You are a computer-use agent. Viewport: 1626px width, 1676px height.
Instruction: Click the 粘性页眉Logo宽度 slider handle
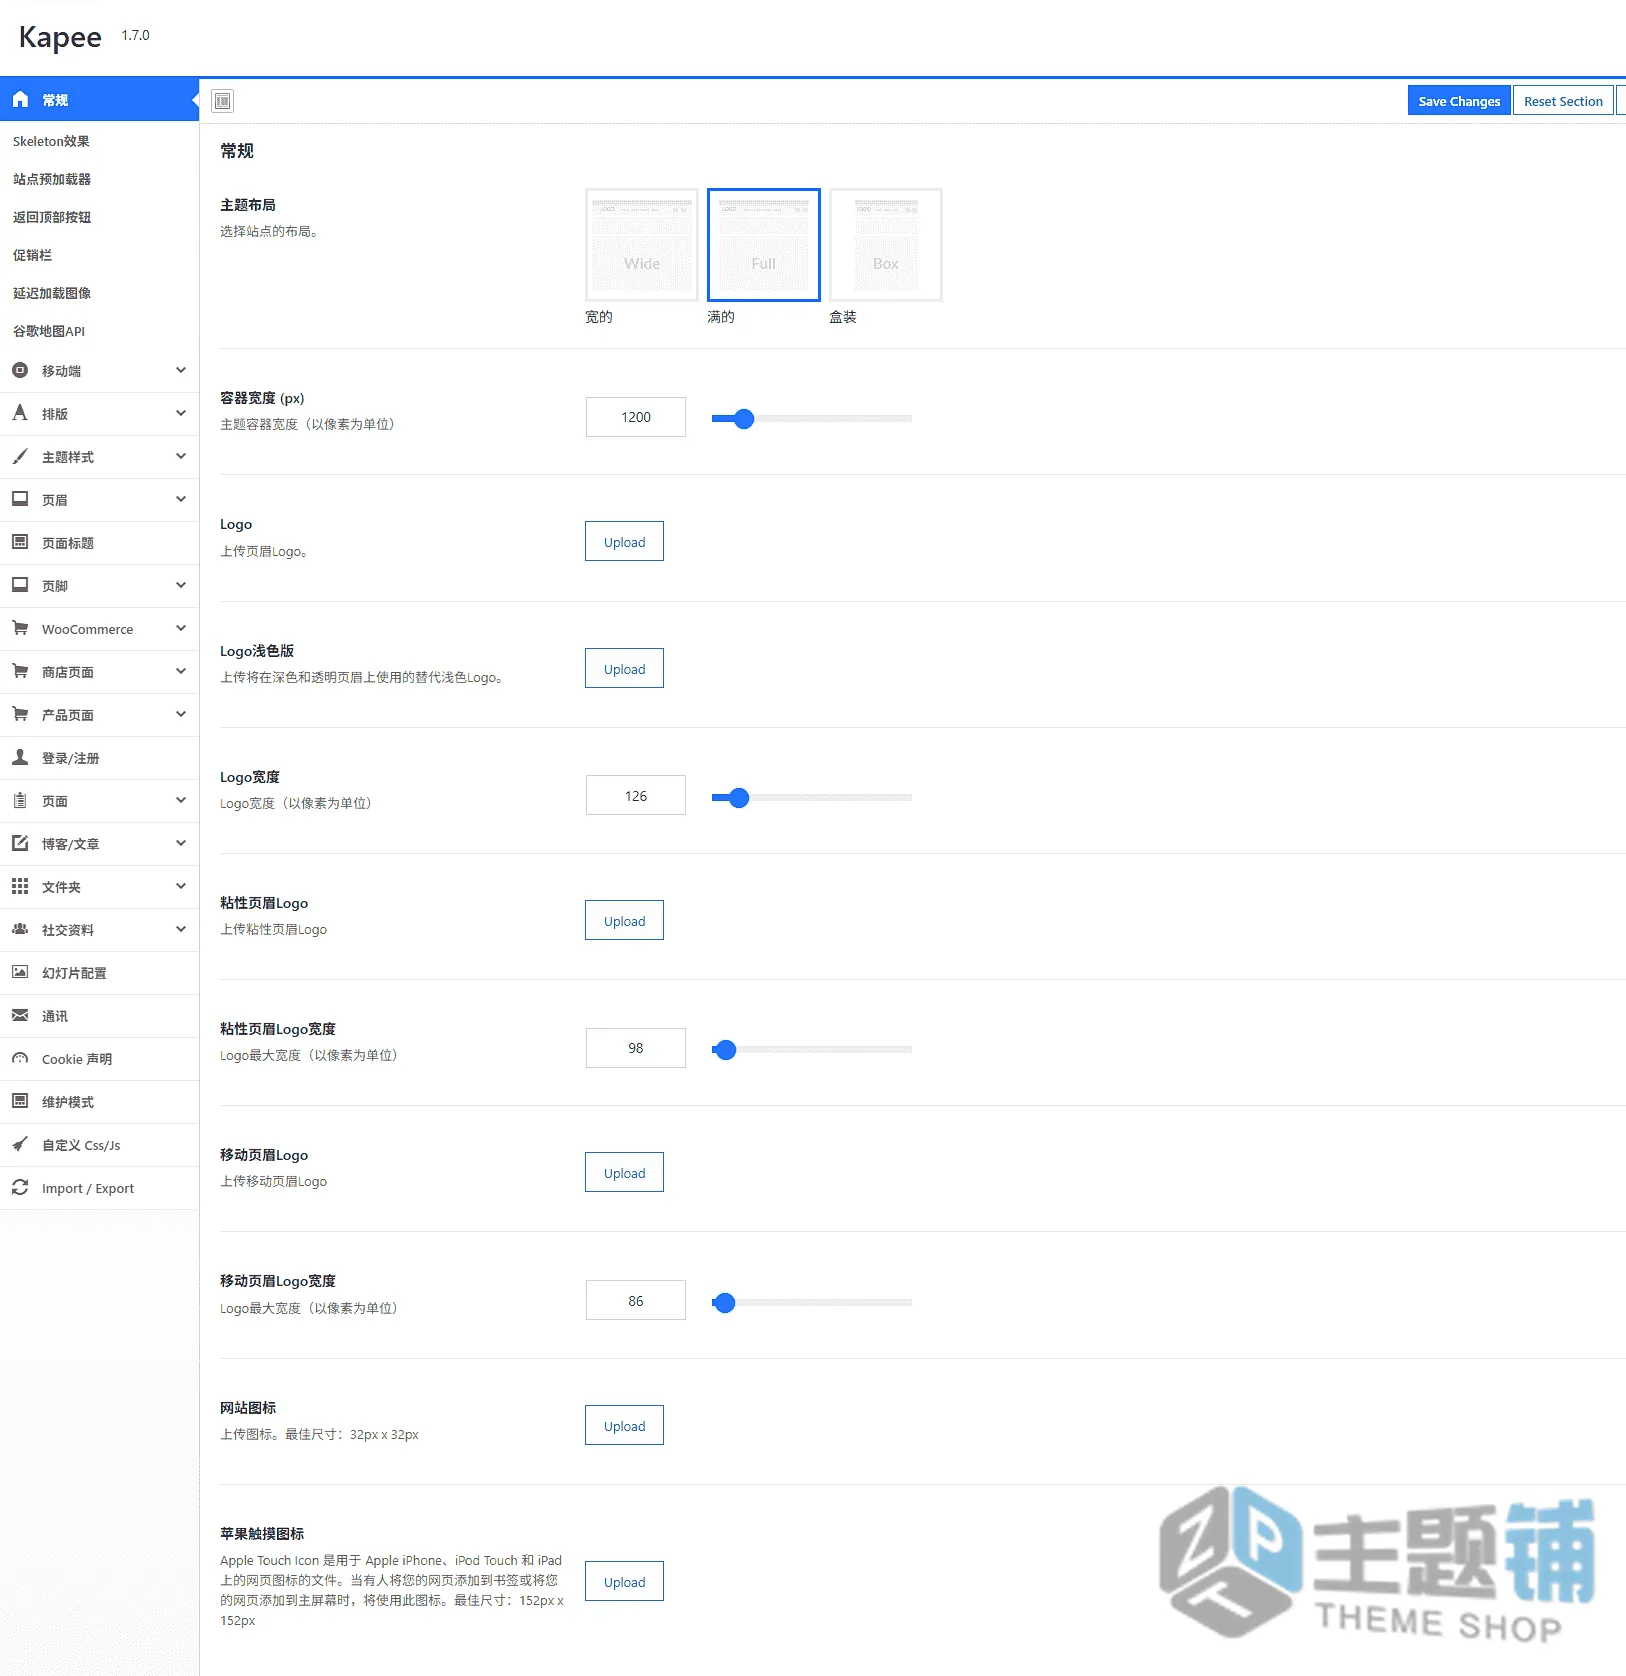(x=726, y=1049)
